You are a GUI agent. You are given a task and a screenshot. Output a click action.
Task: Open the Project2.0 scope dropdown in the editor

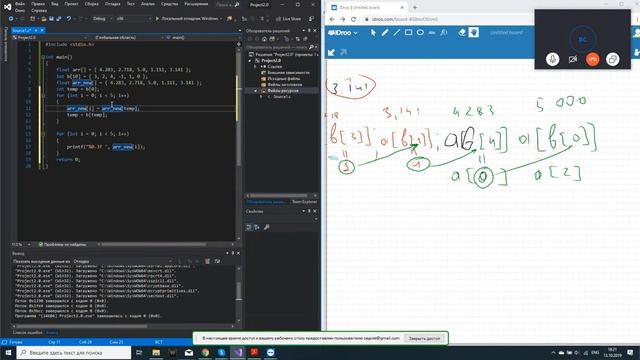[50, 37]
